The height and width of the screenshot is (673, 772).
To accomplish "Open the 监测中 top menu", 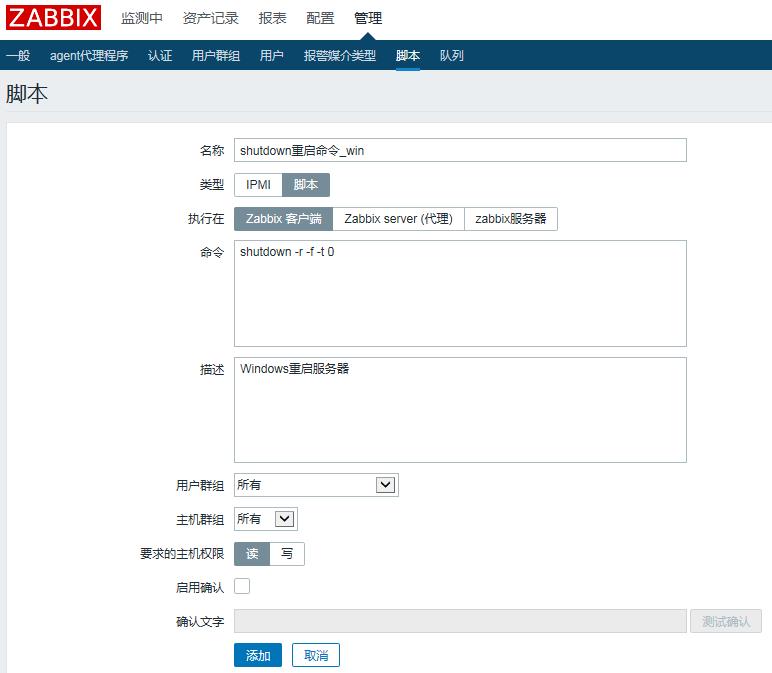I will (x=142, y=18).
